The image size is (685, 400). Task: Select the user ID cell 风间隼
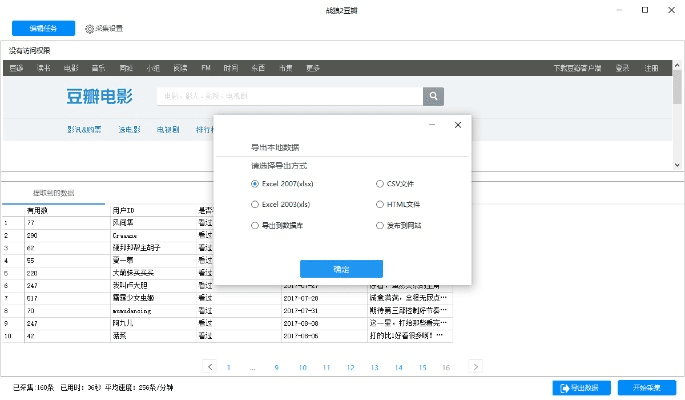coord(153,223)
